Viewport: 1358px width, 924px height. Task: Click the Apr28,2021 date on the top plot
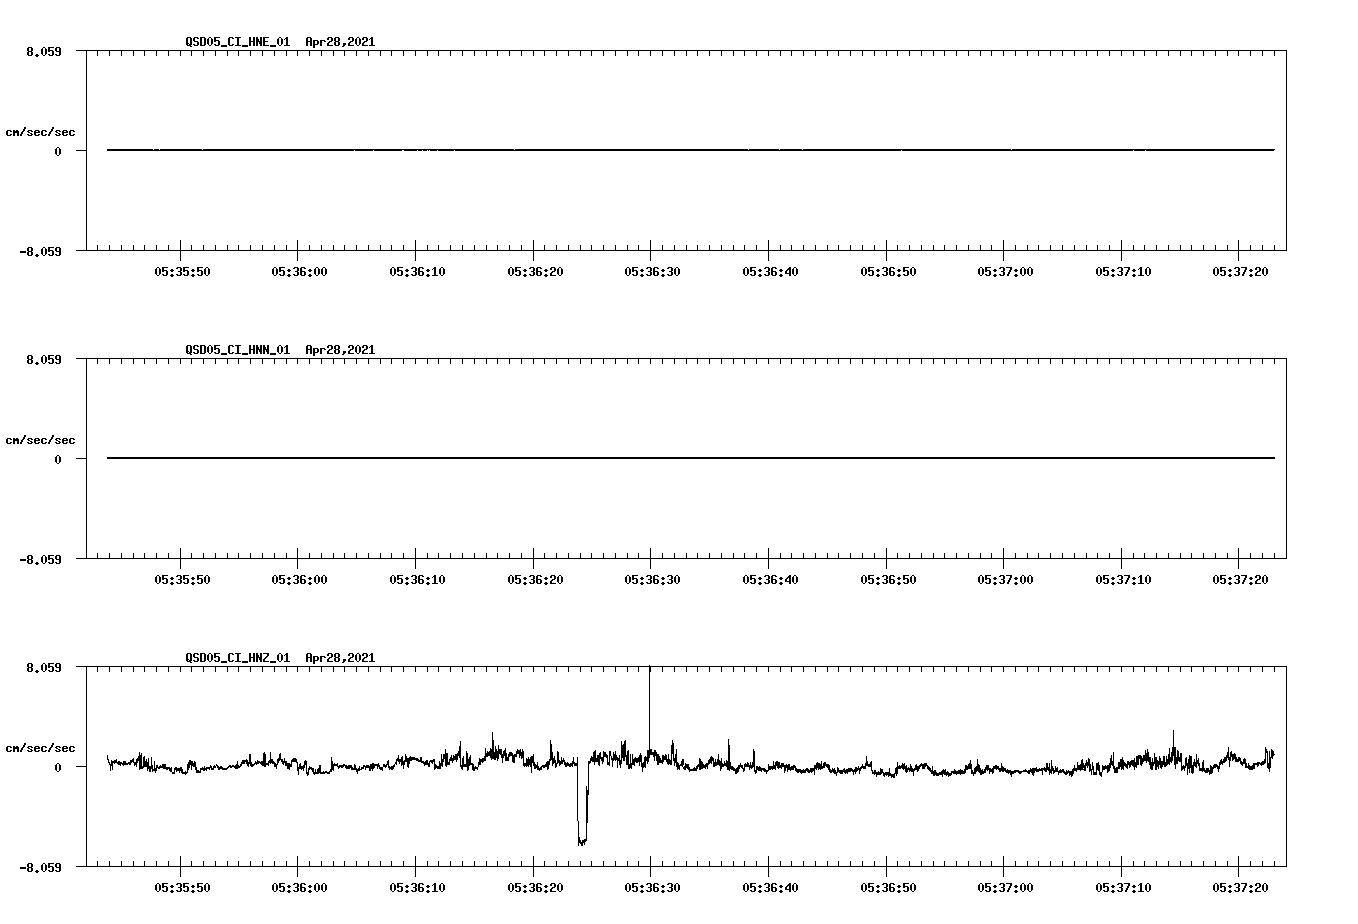point(340,42)
